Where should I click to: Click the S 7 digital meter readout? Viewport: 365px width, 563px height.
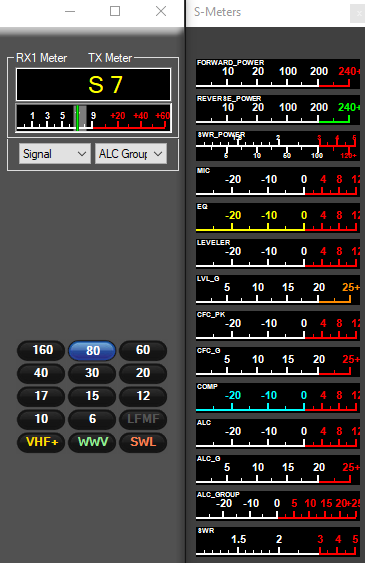click(x=93, y=85)
